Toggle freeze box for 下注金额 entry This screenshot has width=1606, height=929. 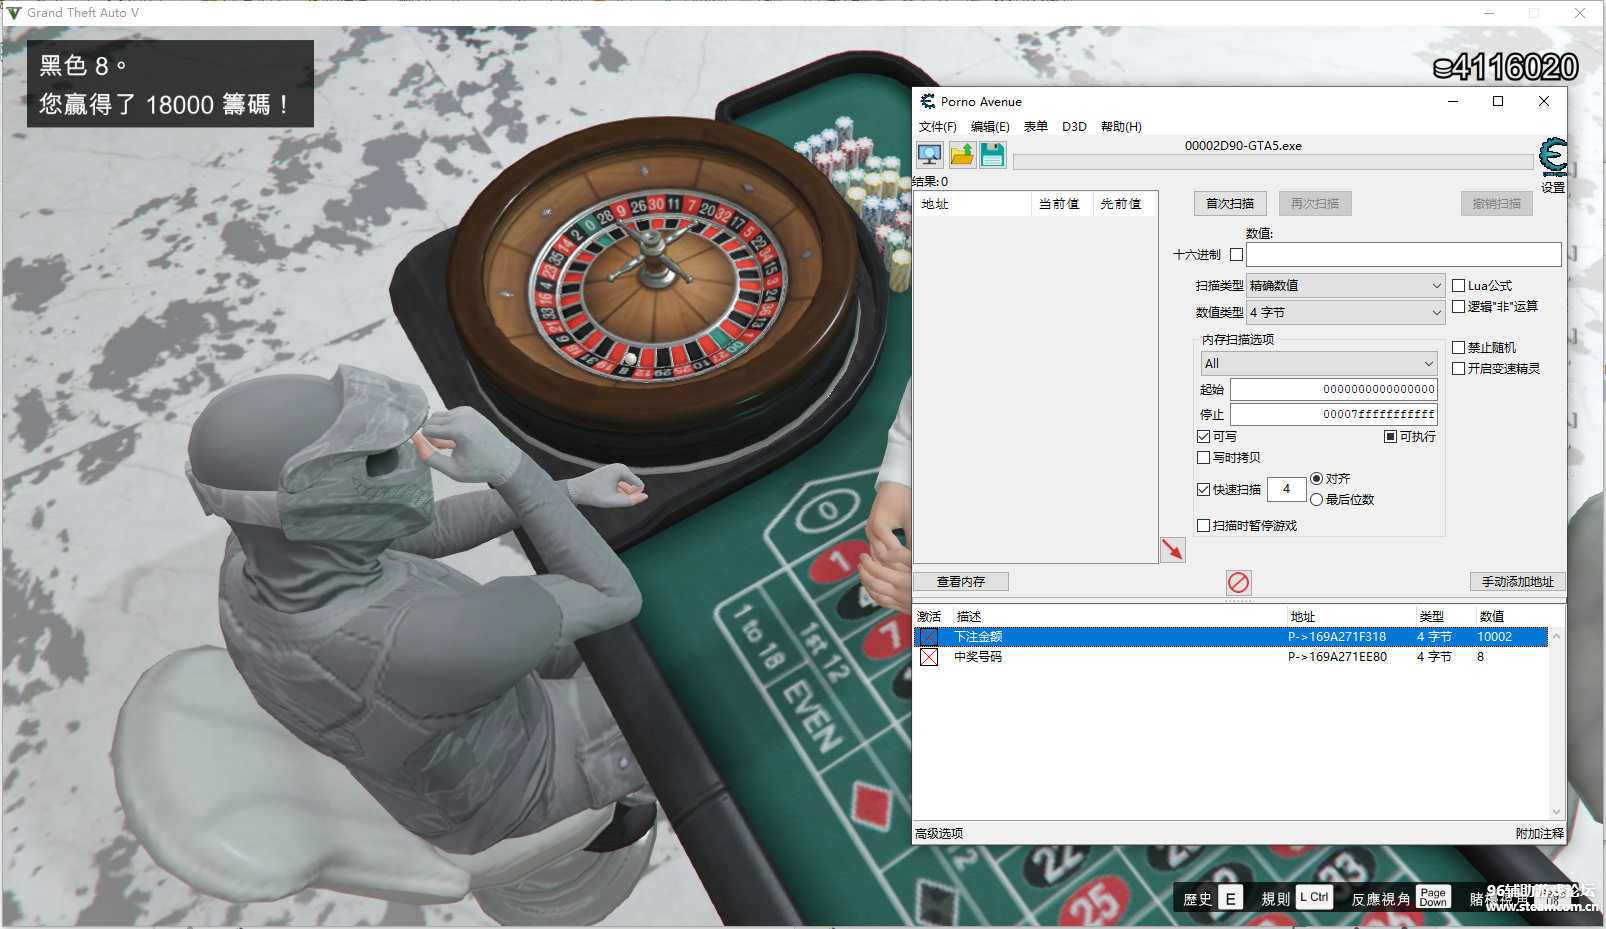(x=929, y=637)
